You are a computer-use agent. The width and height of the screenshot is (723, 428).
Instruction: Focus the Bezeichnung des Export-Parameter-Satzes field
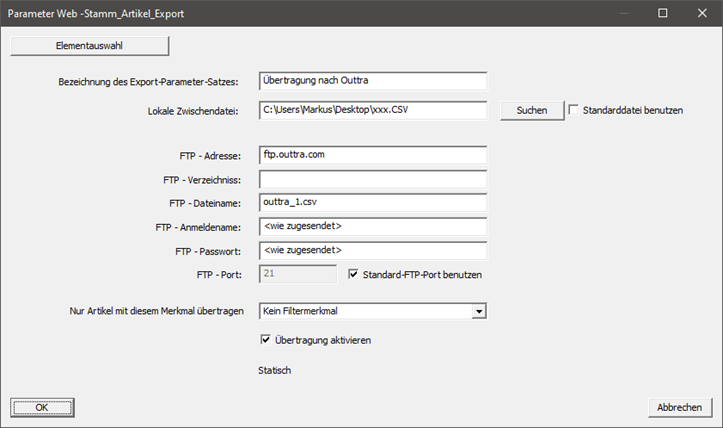[373, 81]
